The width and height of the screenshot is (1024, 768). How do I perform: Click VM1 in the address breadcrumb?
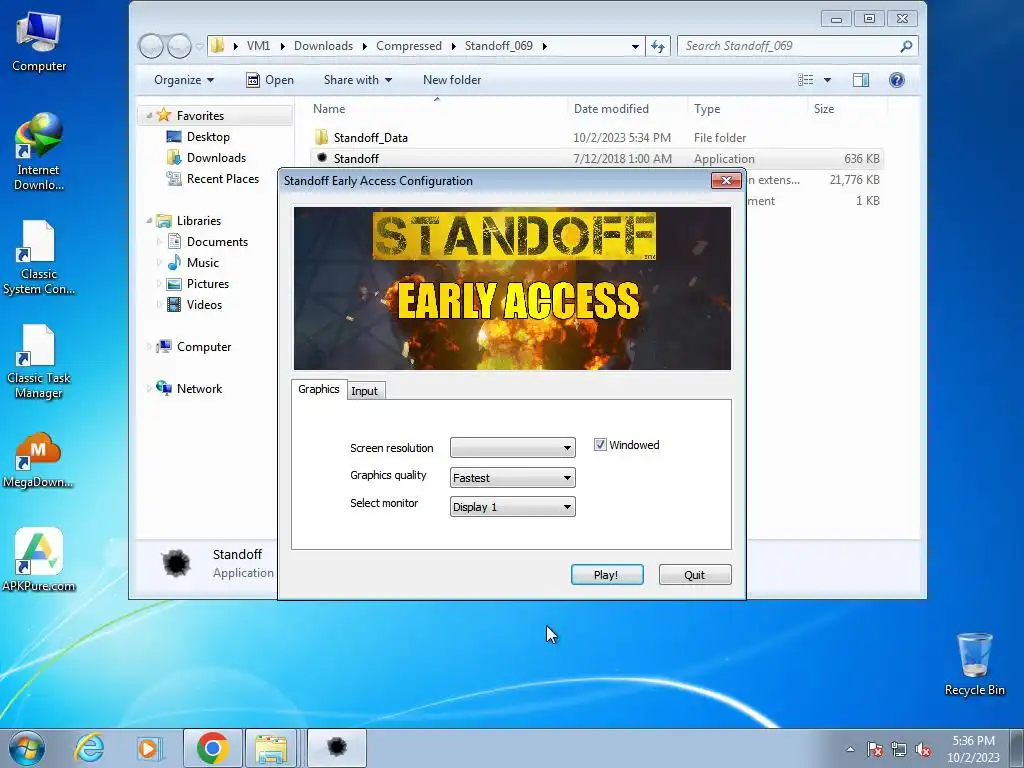[258, 46]
